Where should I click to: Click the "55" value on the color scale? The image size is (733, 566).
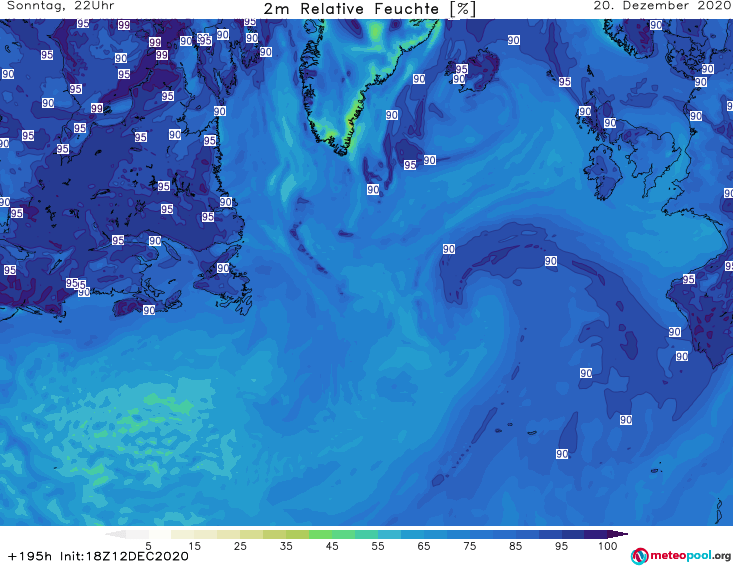(x=378, y=546)
